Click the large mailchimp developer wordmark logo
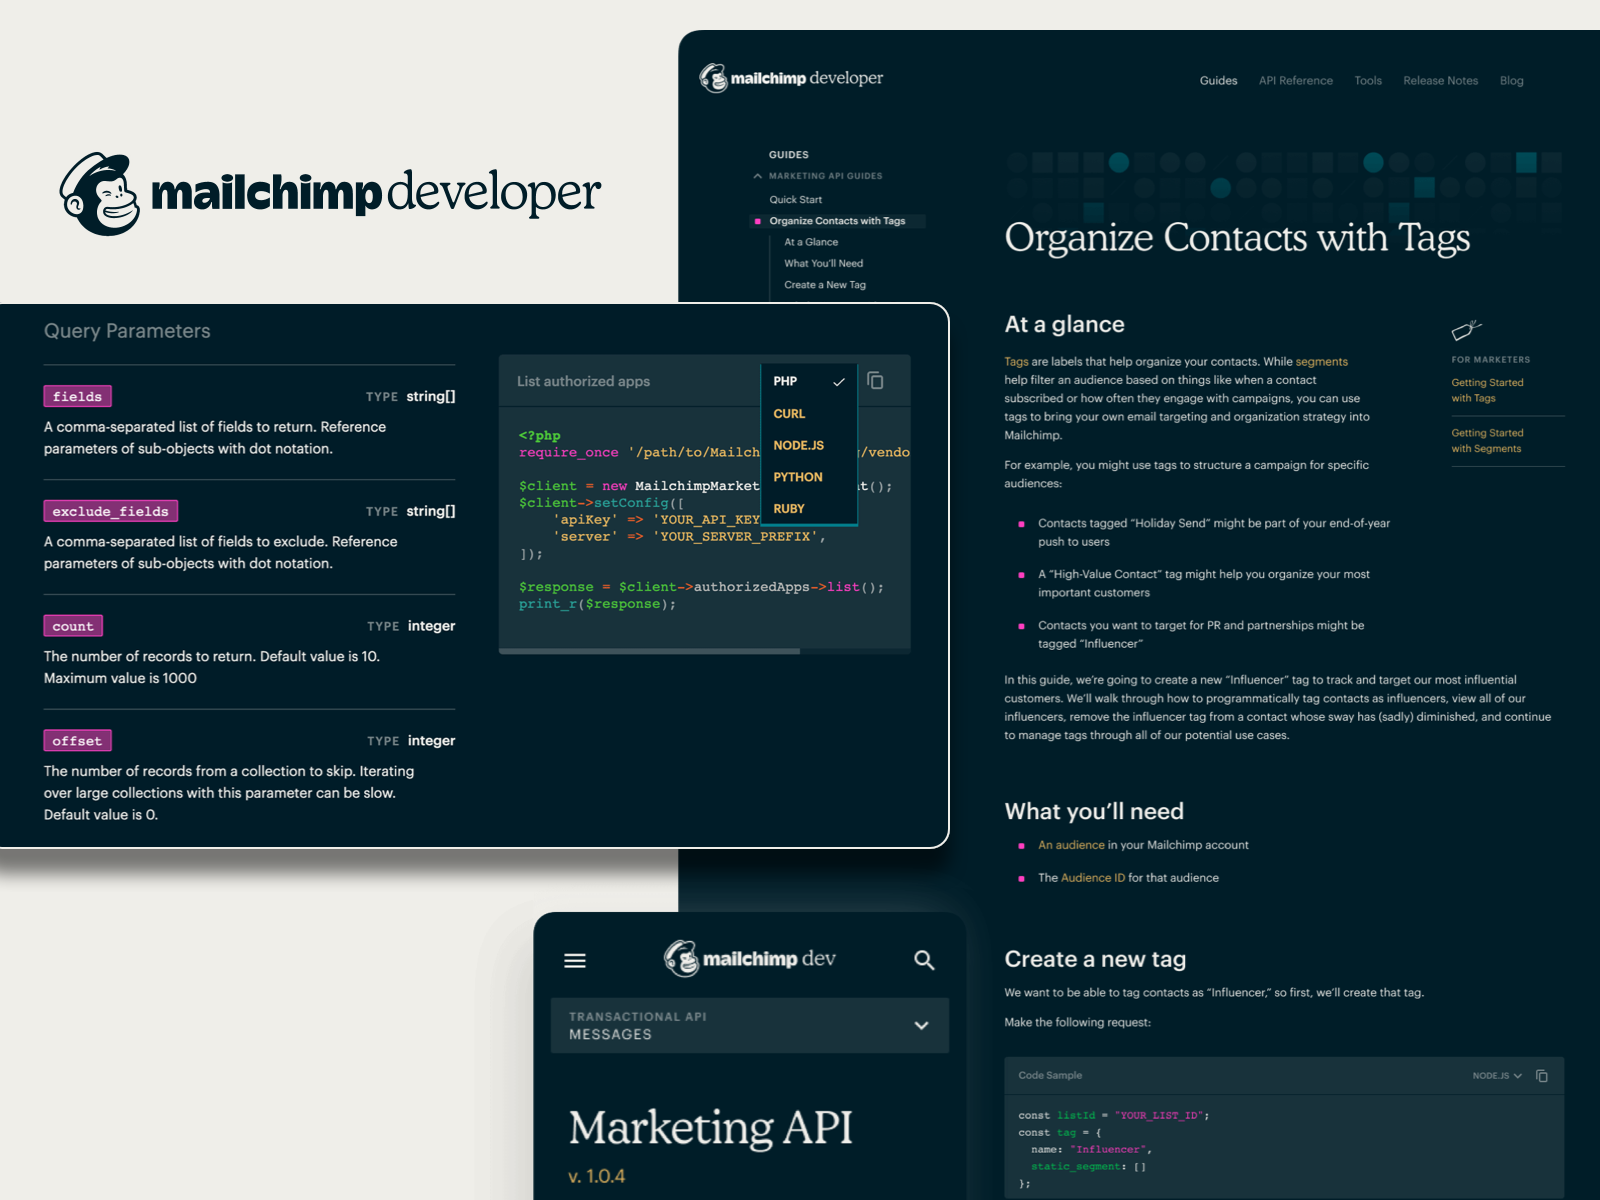1600x1200 pixels. pos(330,194)
